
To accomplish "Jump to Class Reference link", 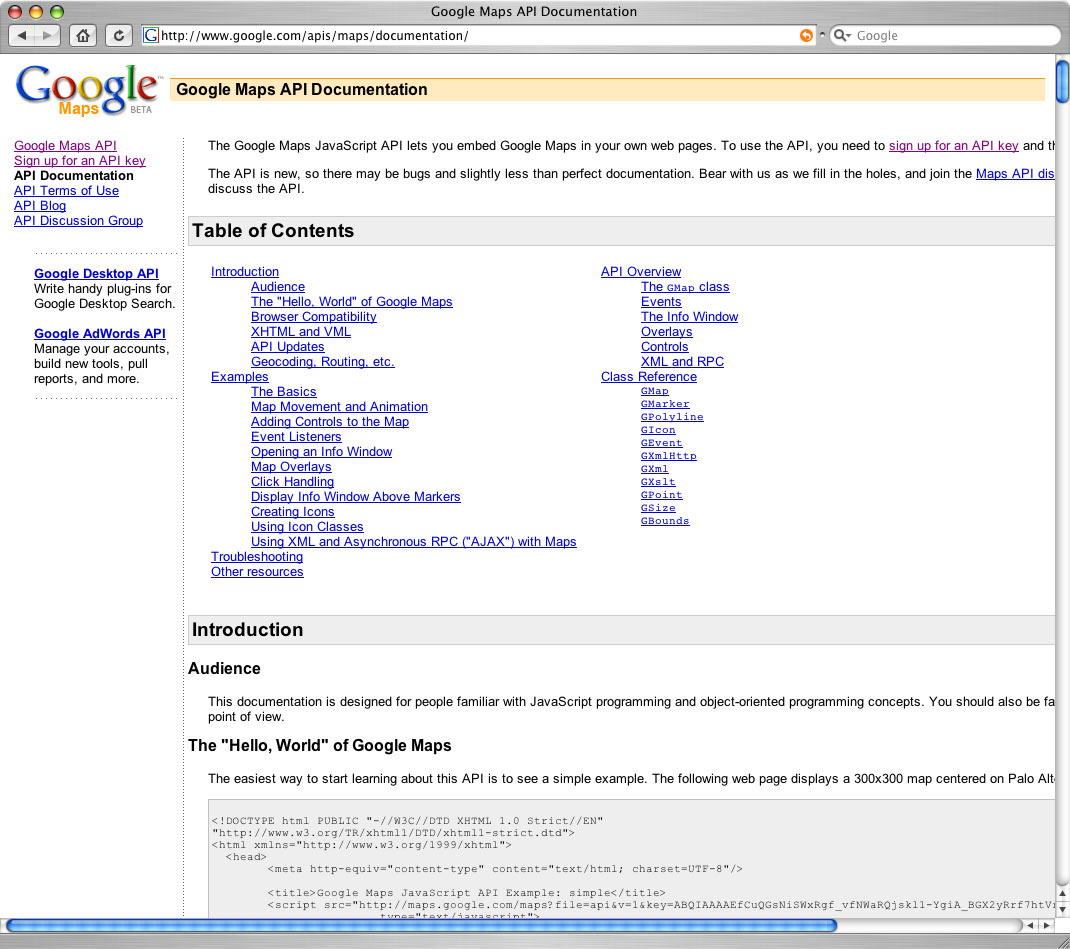I will [x=649, y=377].
